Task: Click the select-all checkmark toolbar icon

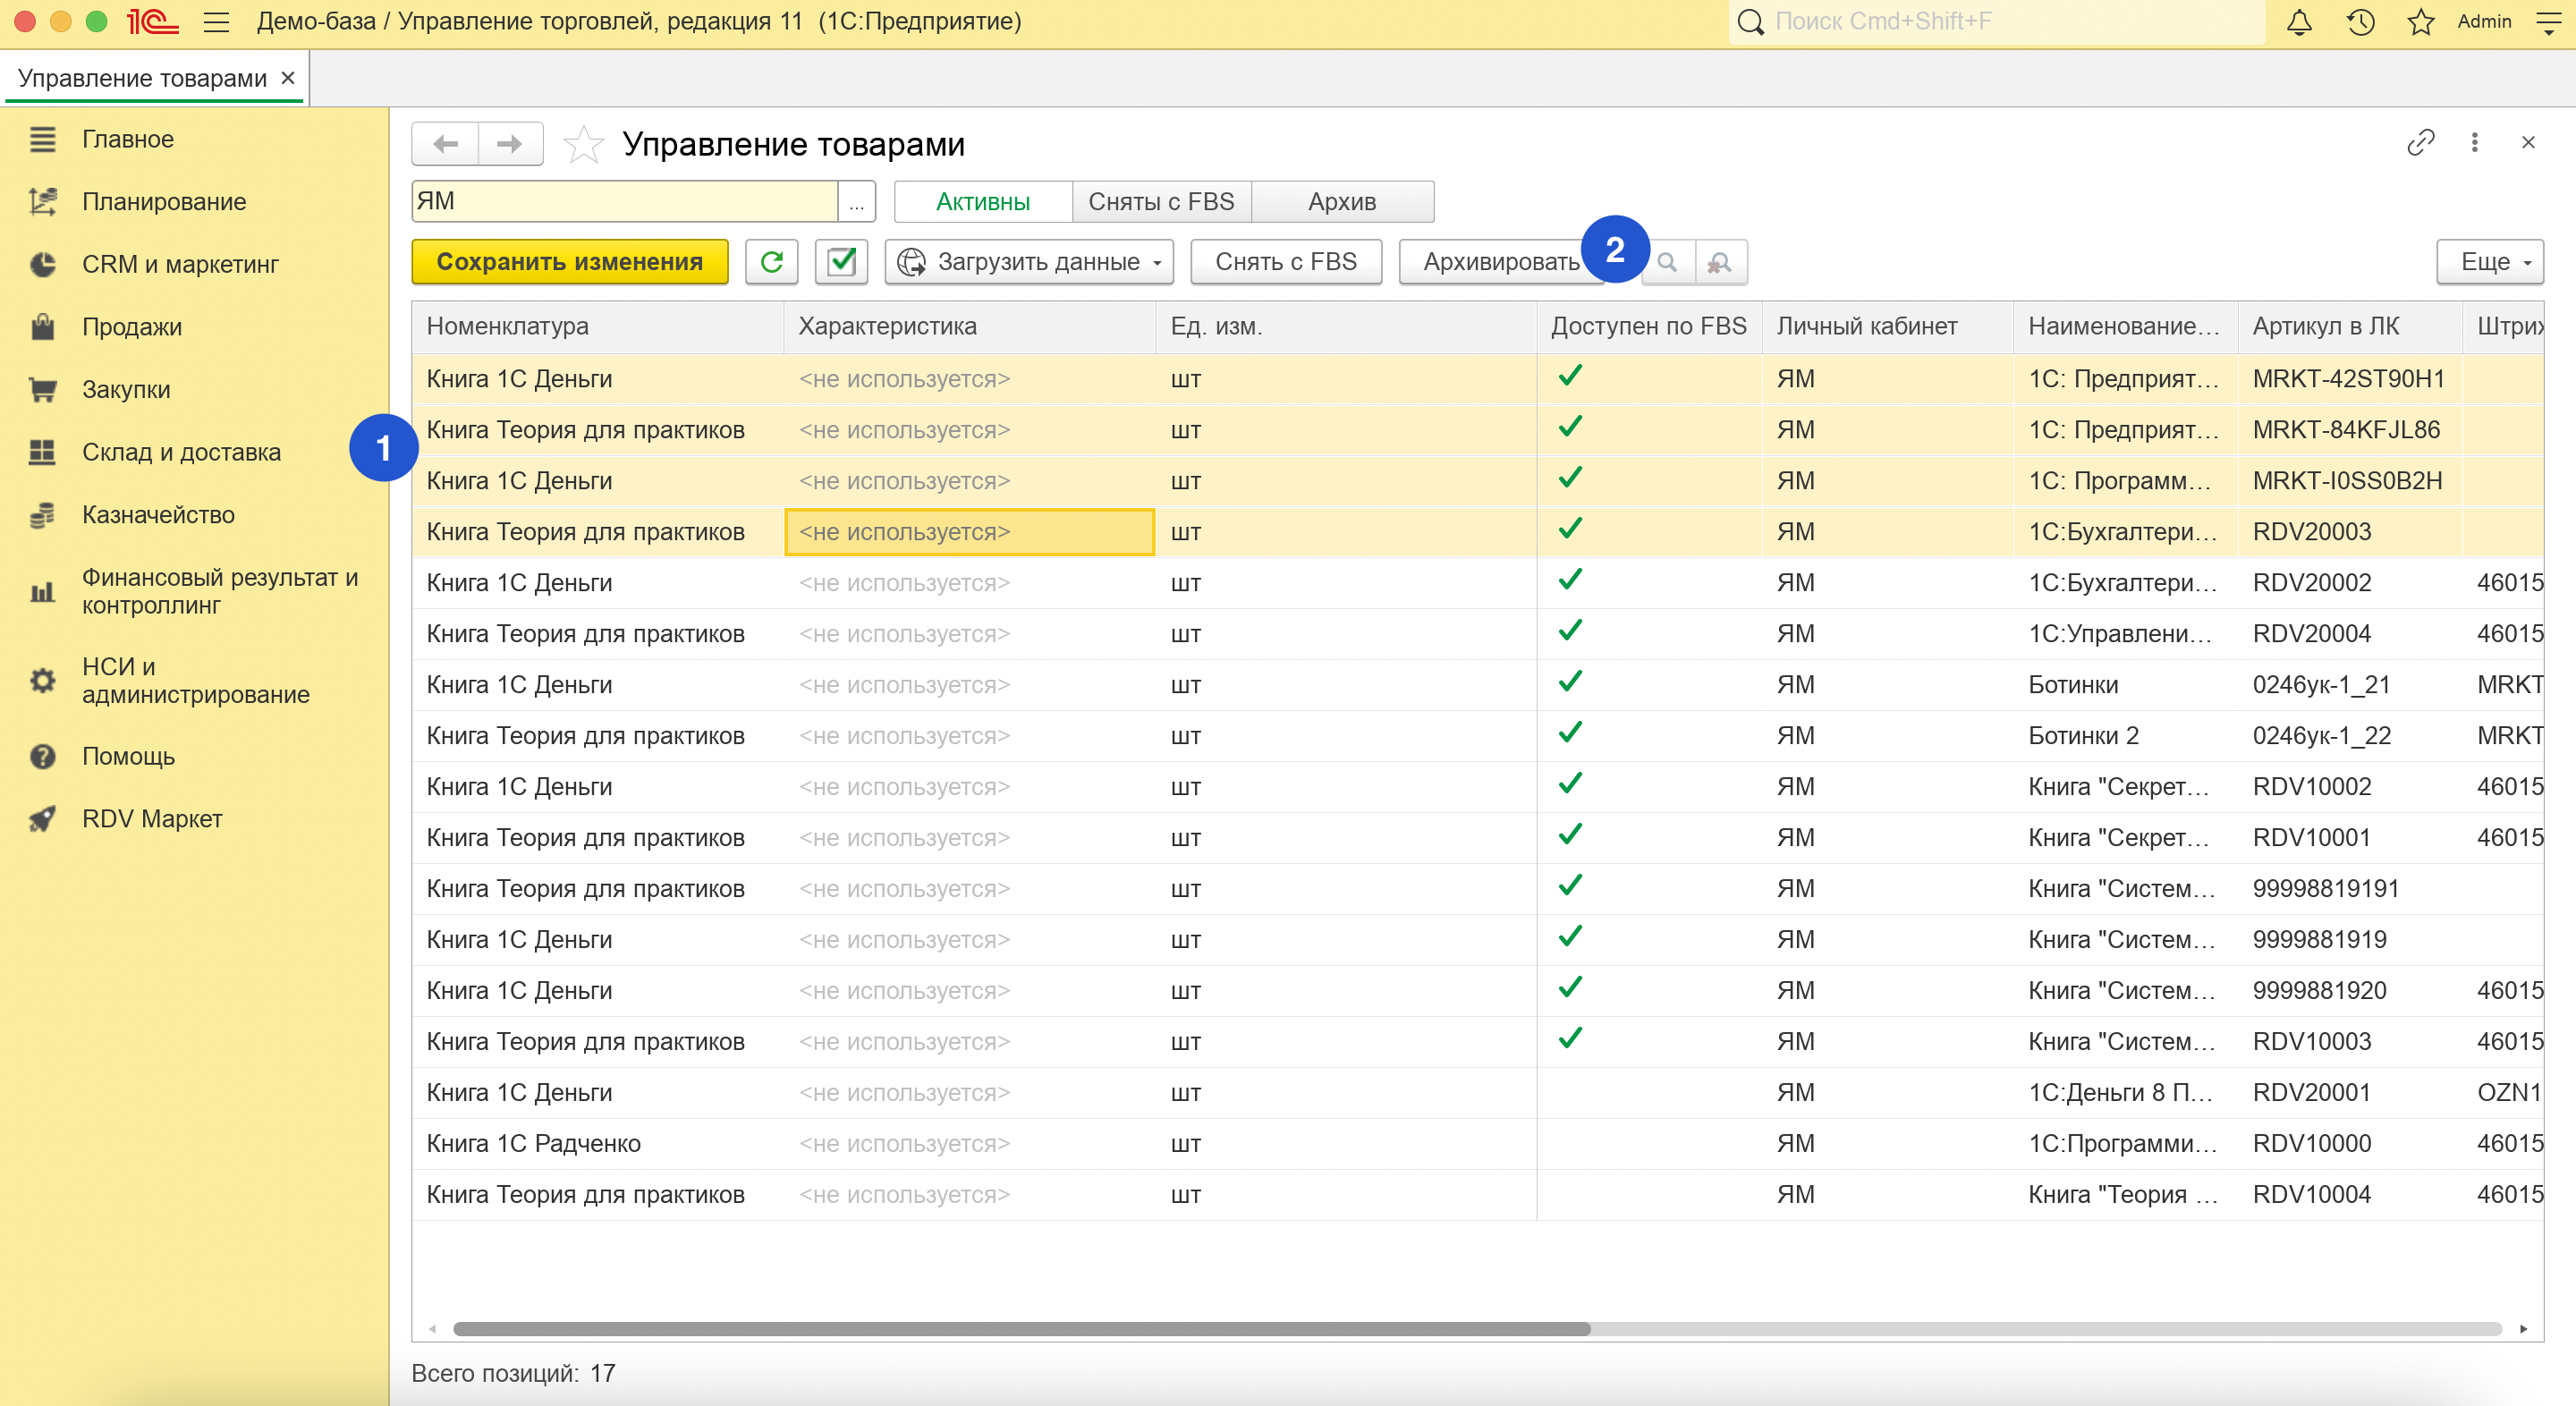Action: point(841,262)
